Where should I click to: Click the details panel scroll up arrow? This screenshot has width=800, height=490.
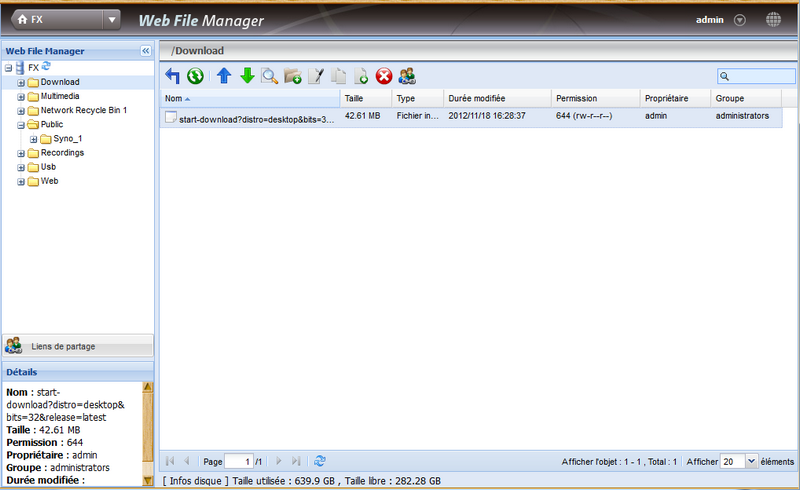pyautogui.click(x=147, y=387)
